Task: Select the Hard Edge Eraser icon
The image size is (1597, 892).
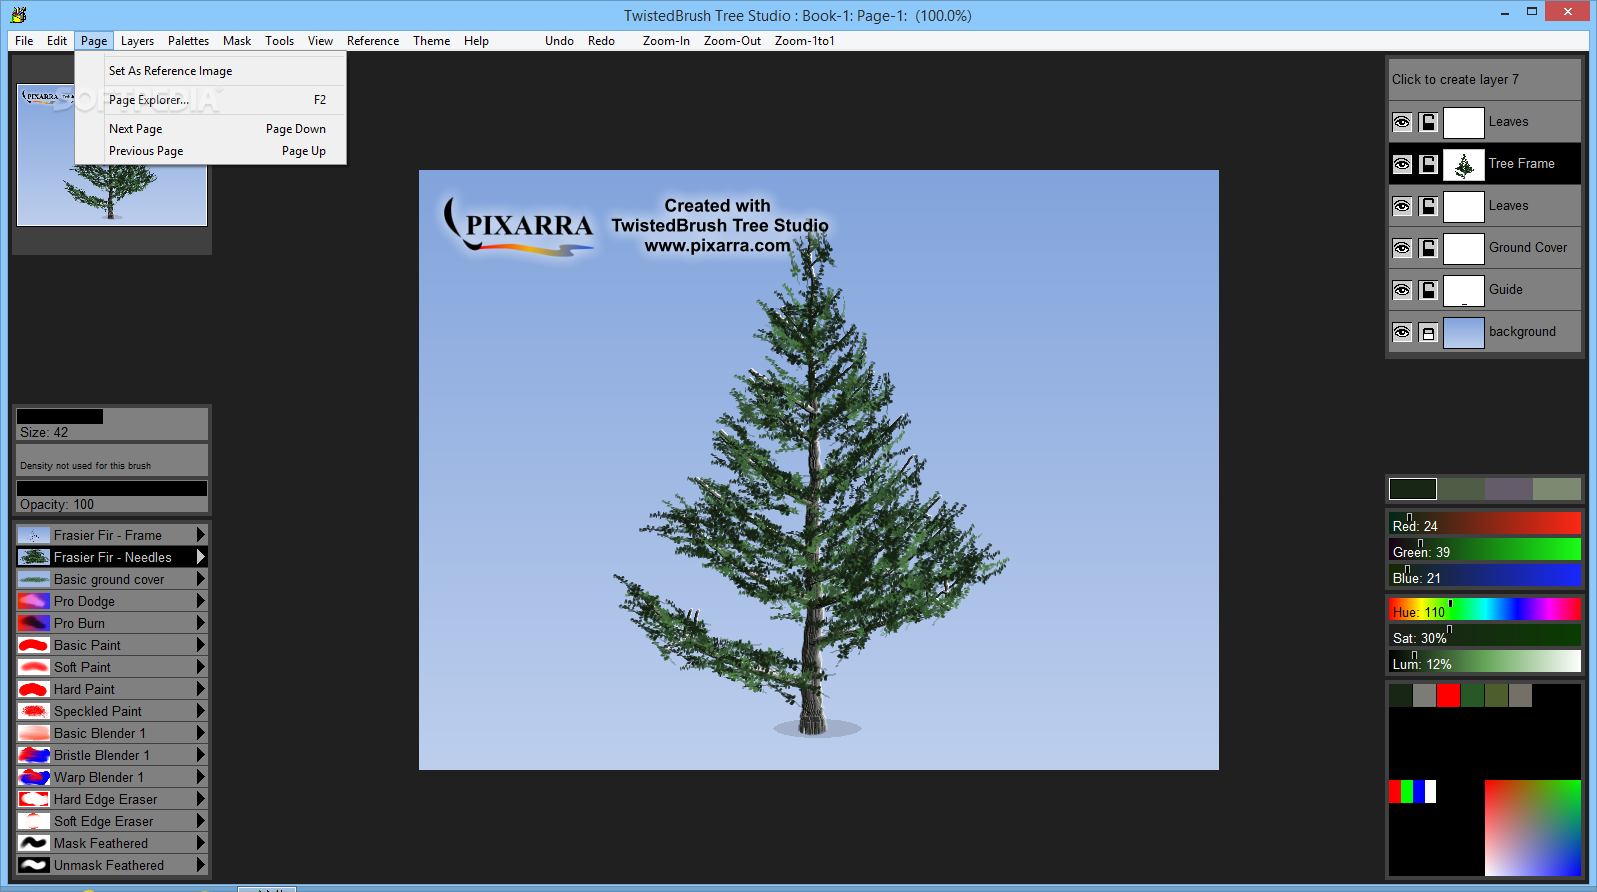Action: [34, 799]
